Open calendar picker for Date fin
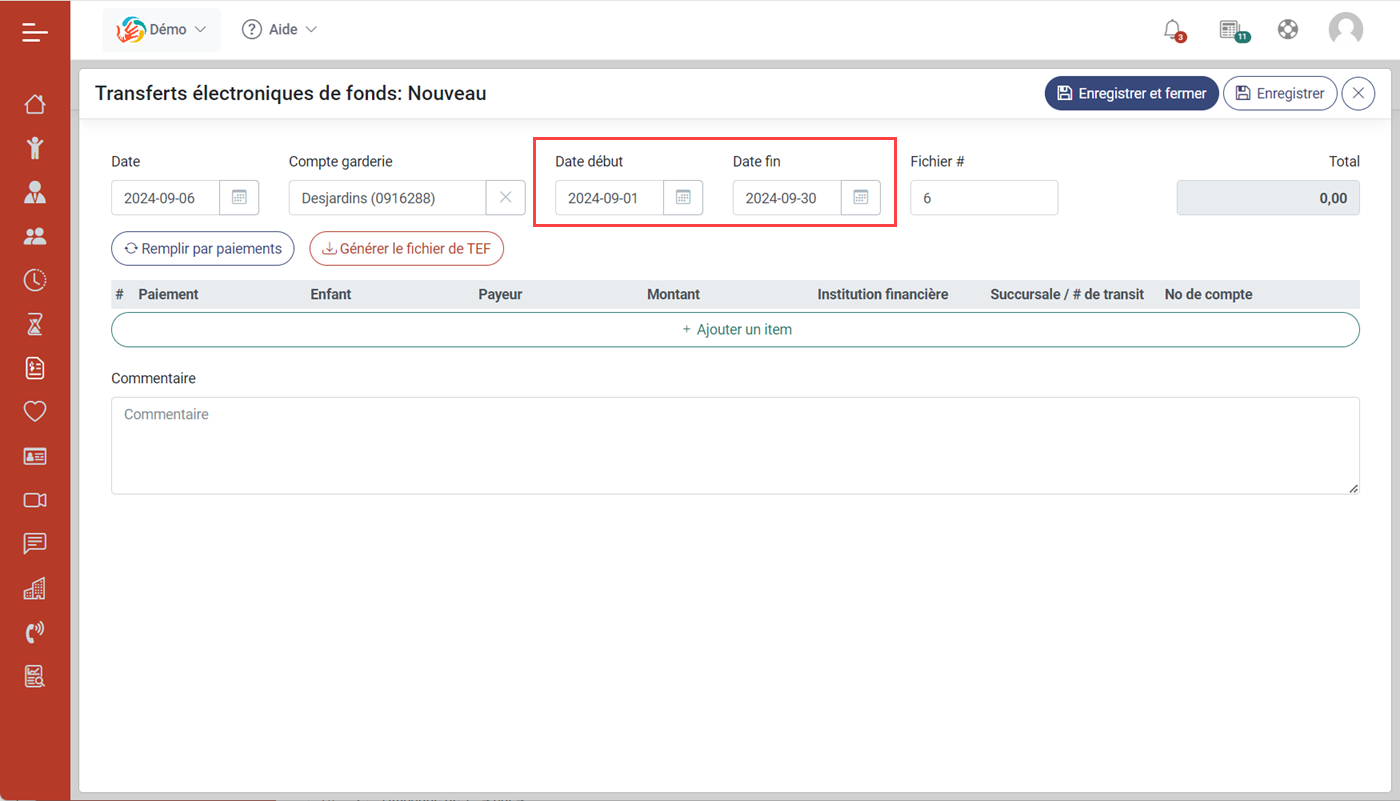 tap(861, 198)
